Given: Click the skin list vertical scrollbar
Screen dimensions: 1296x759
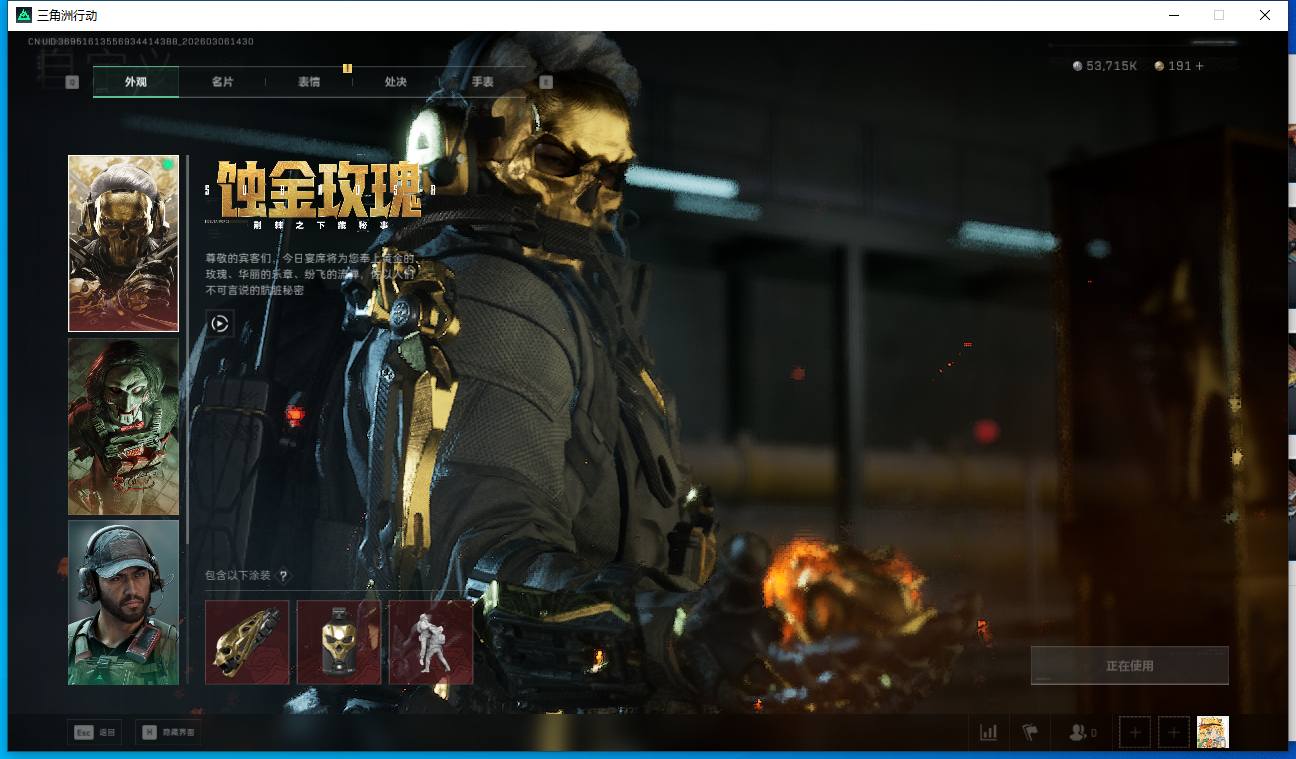Looking at the screenshot, I should (187, 350).
